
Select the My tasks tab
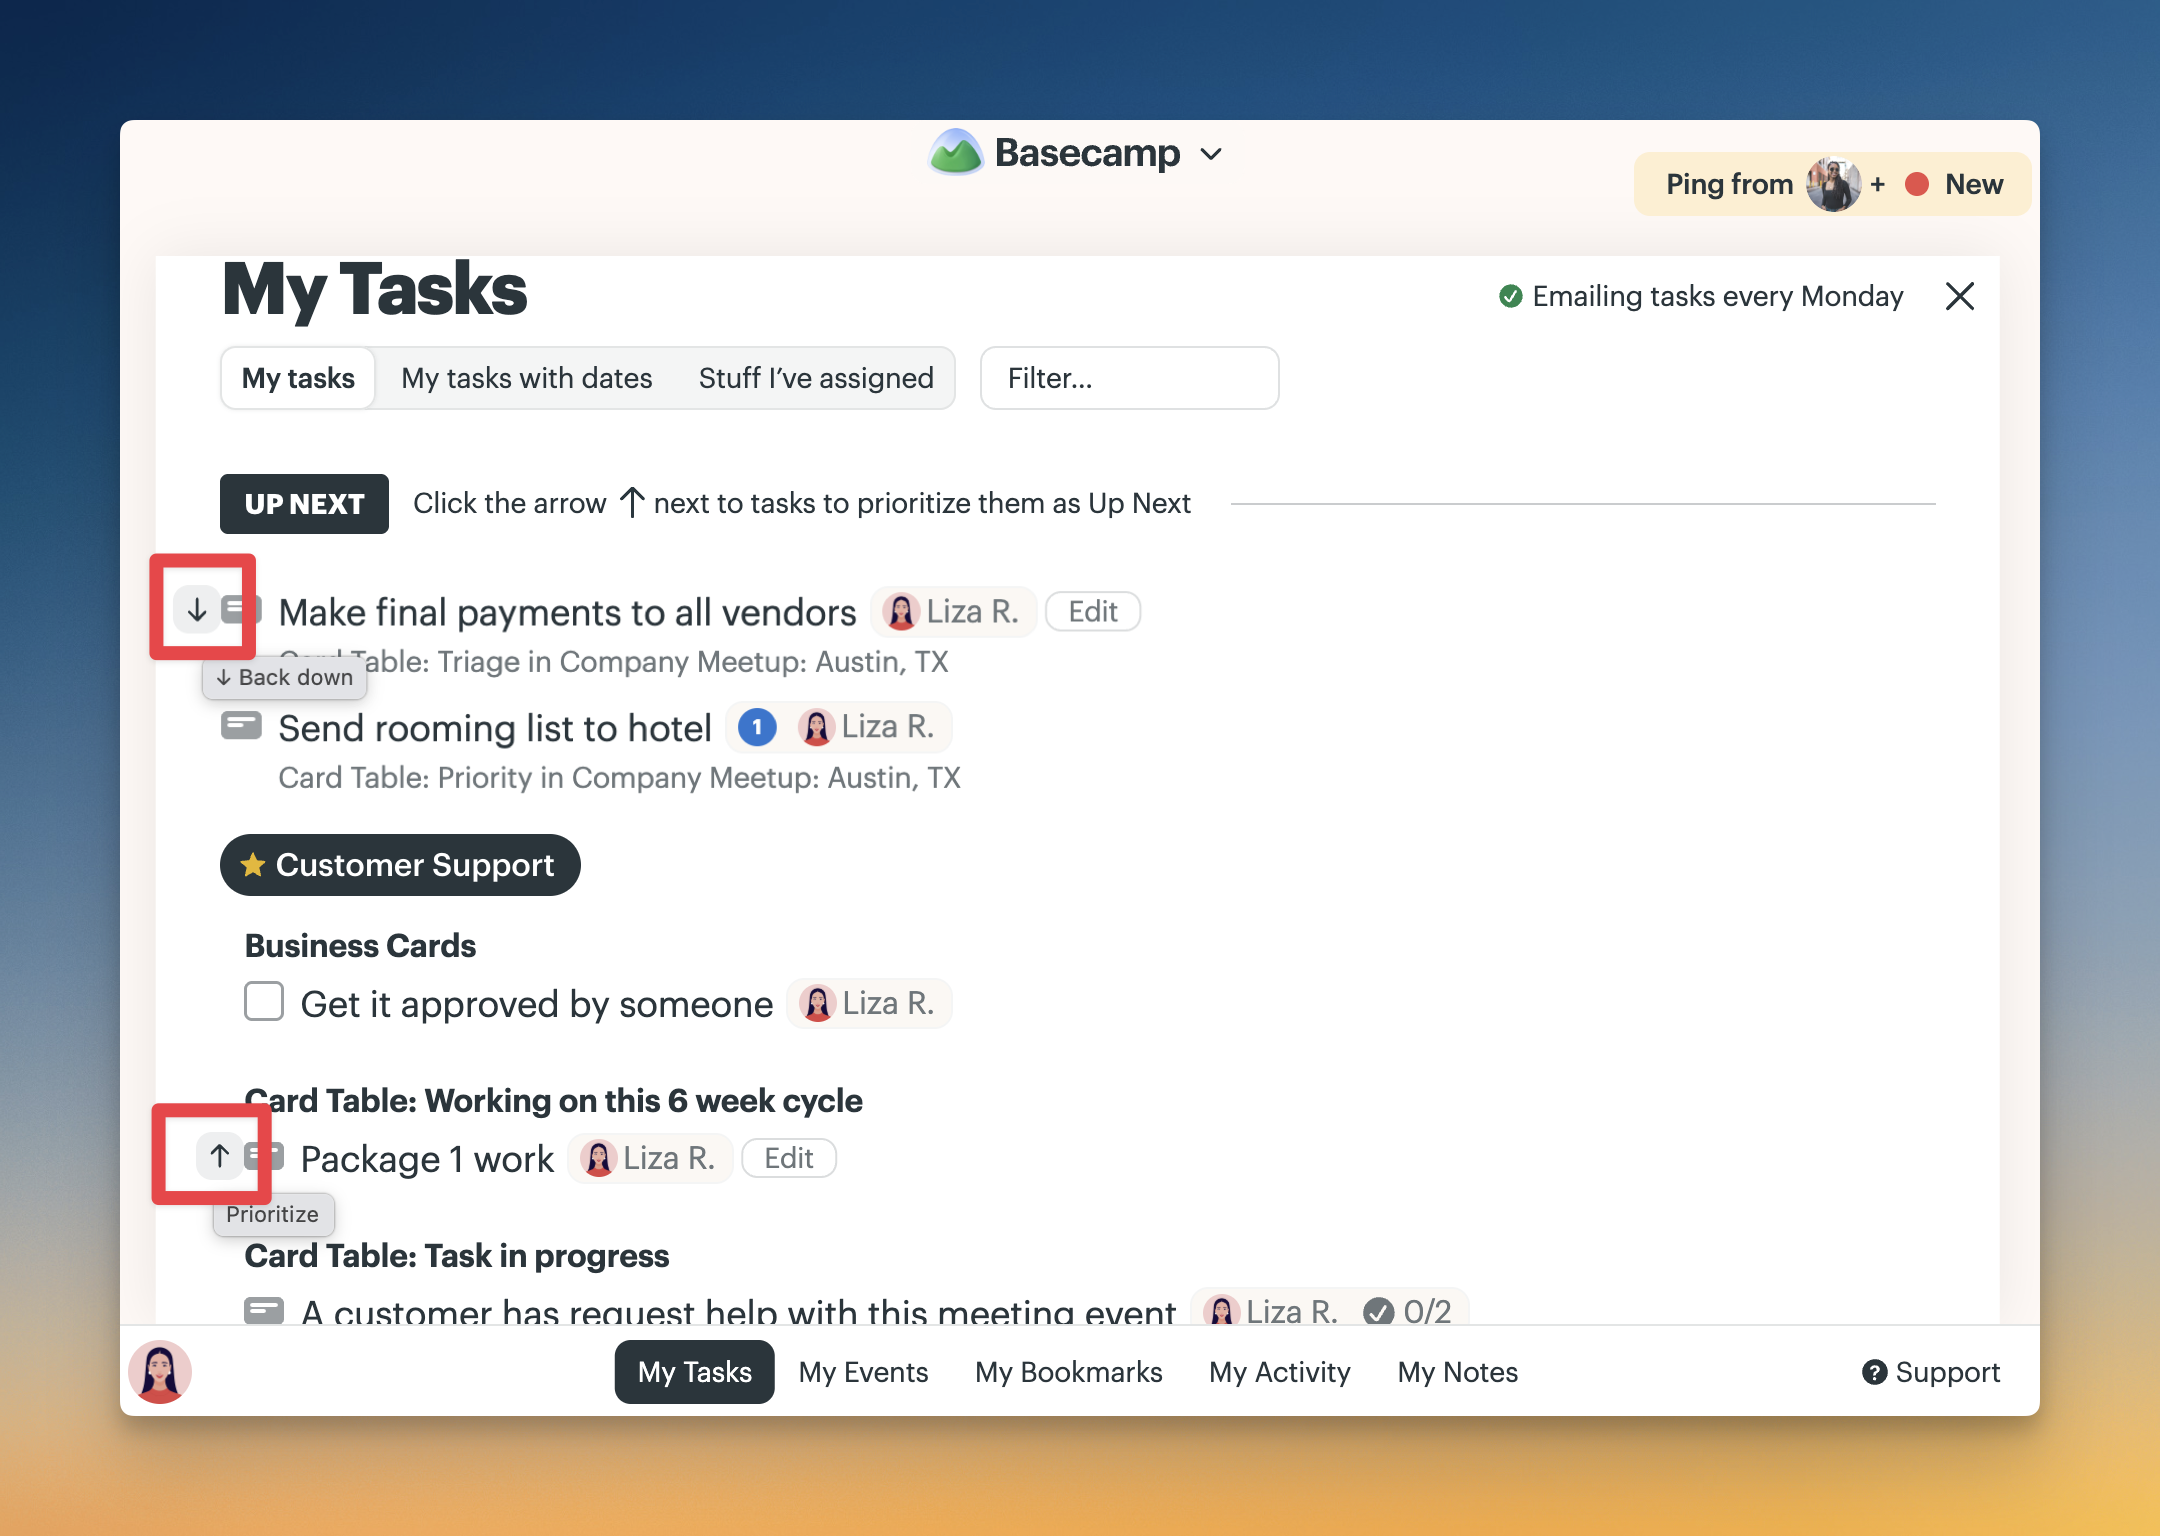tap(298, 378)
